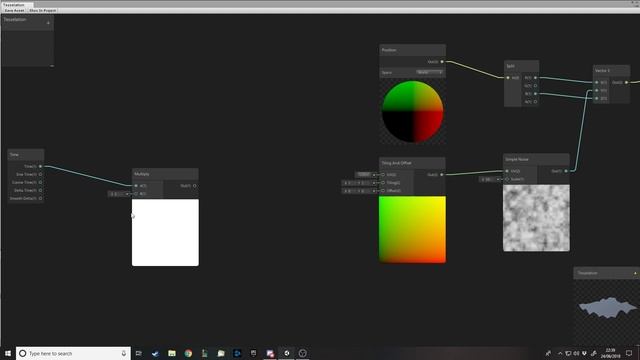The width and height of the screenshot is (640, 360).
Task: Open the Position node Space dropdown
Action: 430,72
